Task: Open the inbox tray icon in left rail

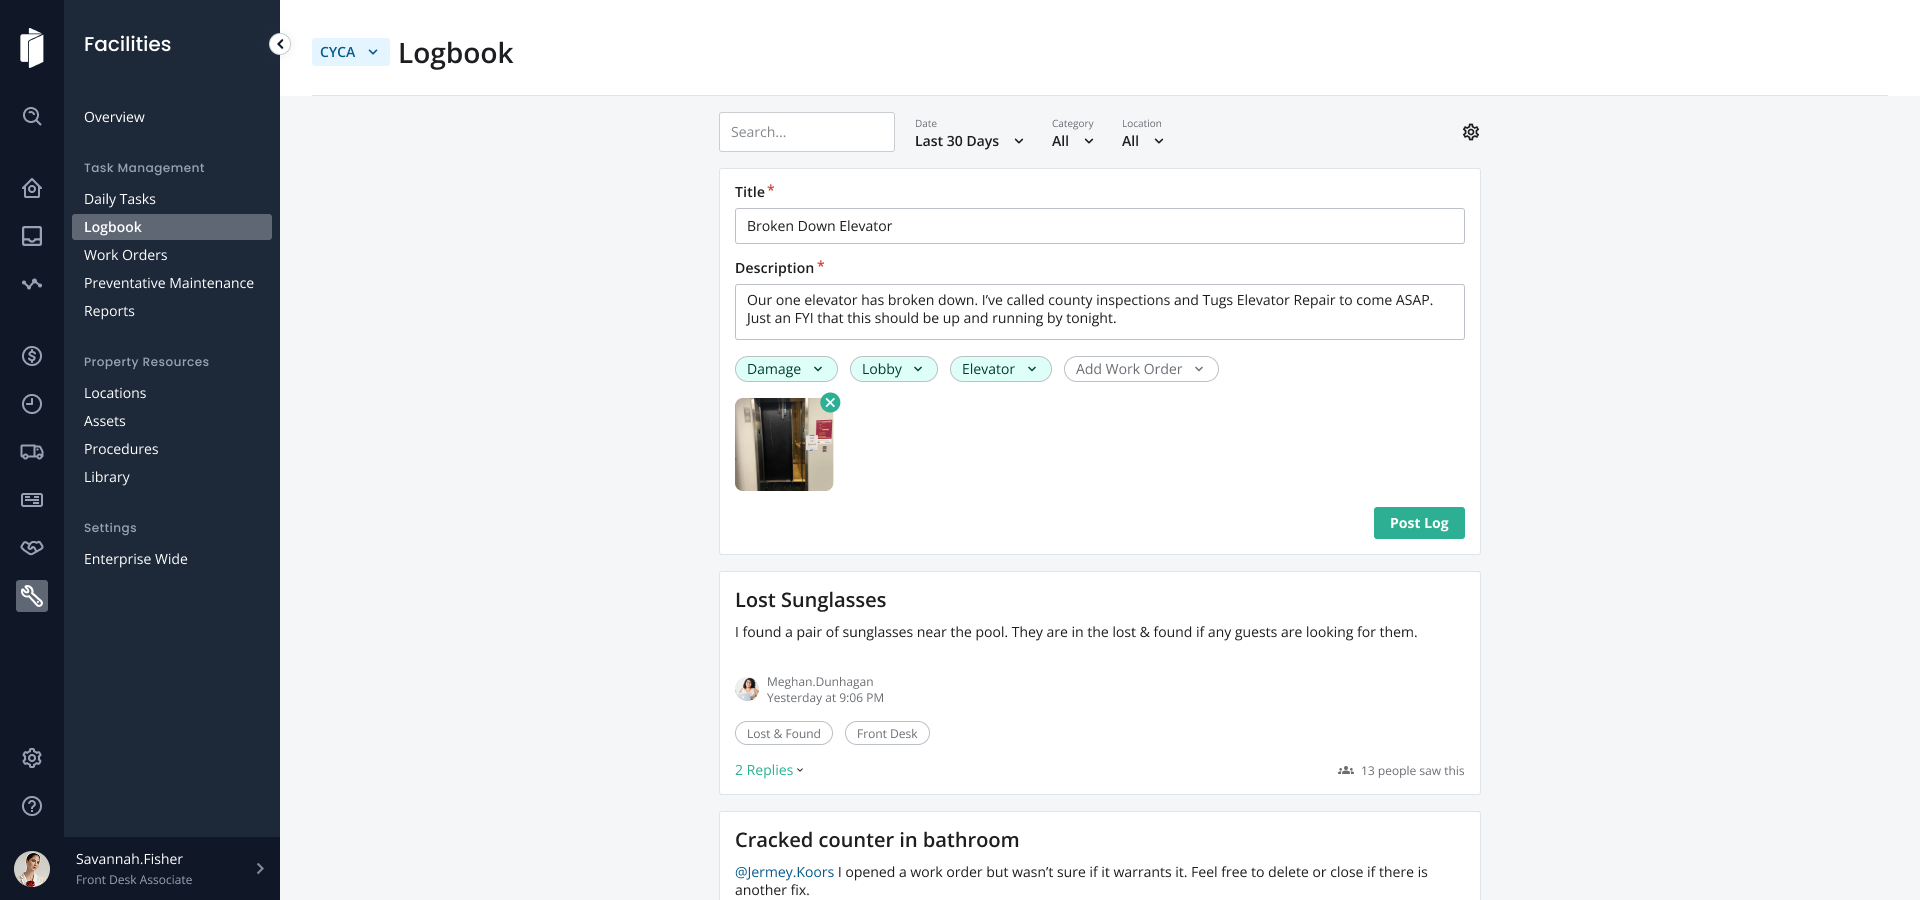Action: point(32,236)
